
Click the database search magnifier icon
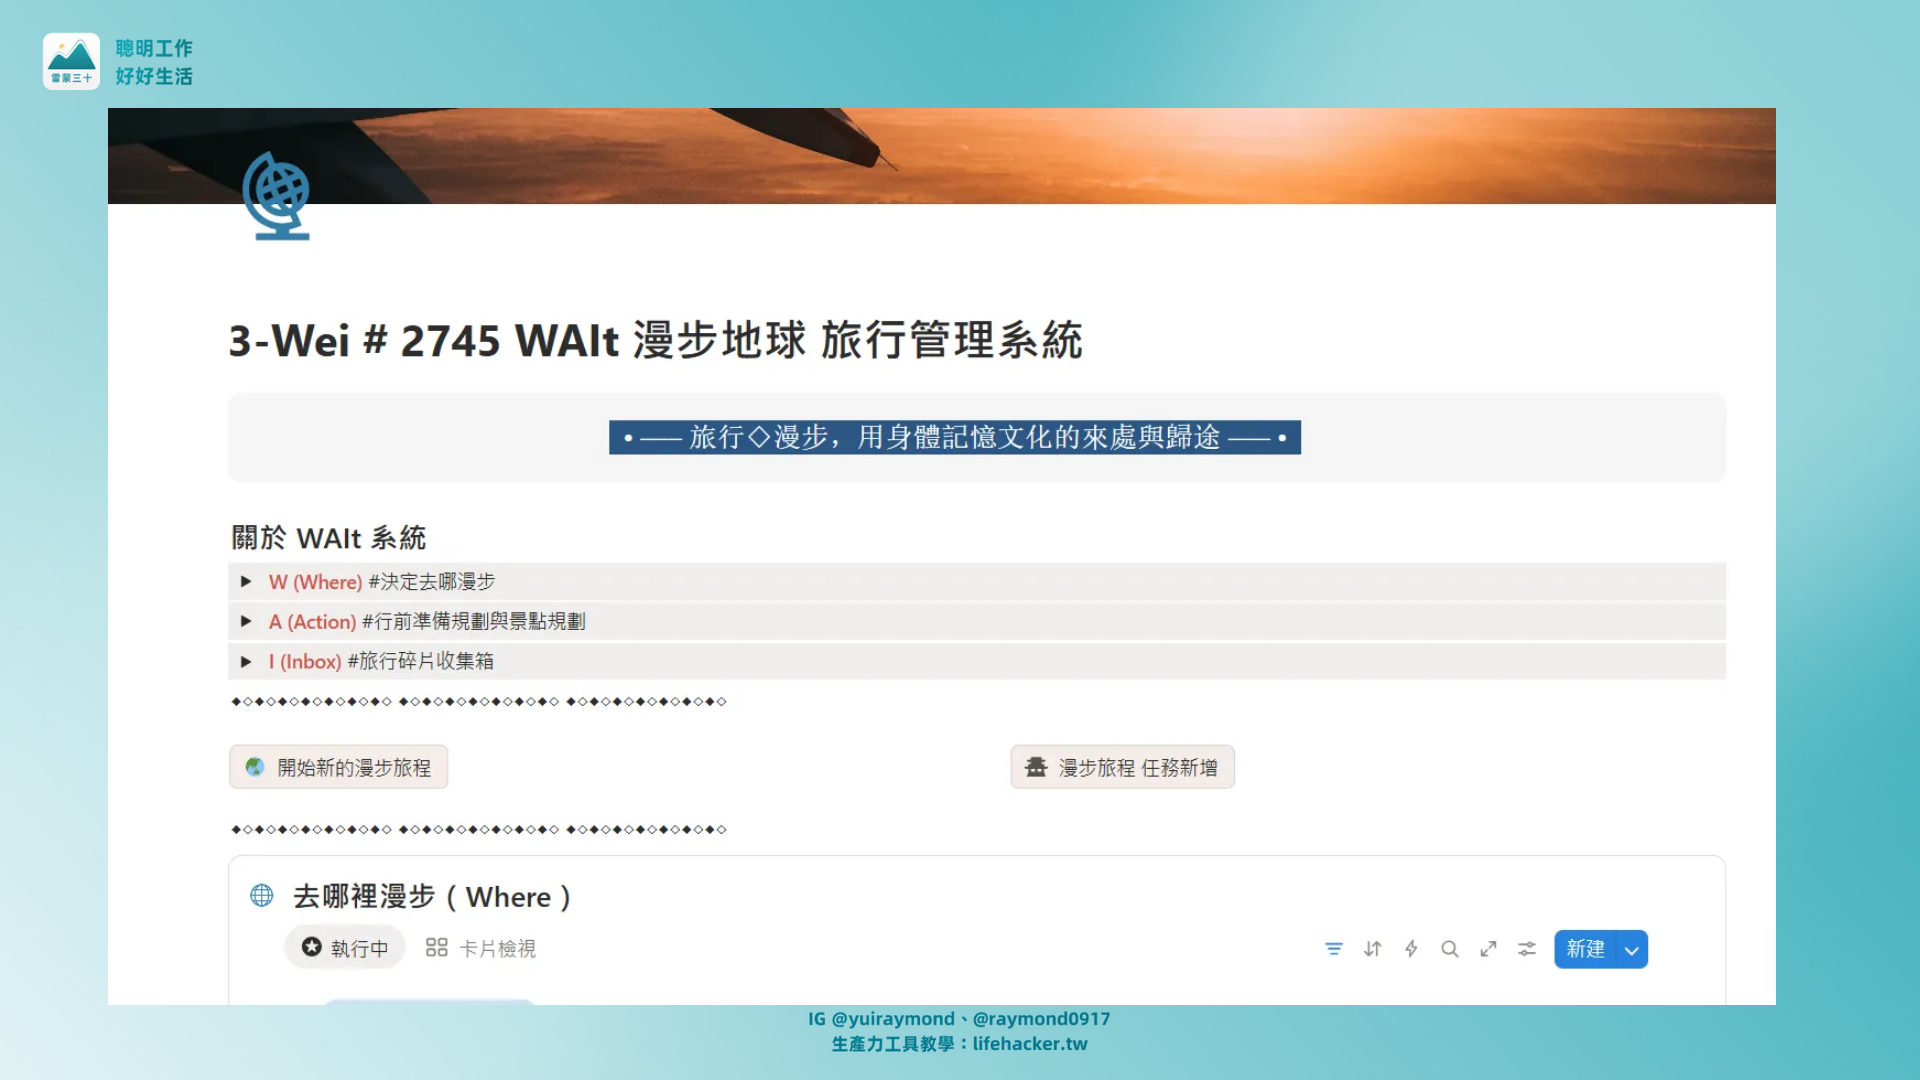pos(1449,949)
